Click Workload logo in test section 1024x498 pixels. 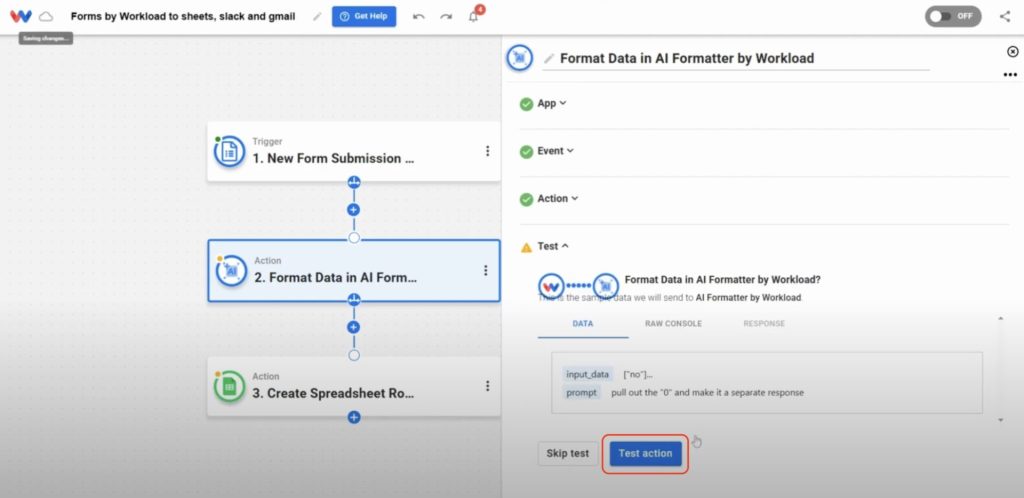552,286
